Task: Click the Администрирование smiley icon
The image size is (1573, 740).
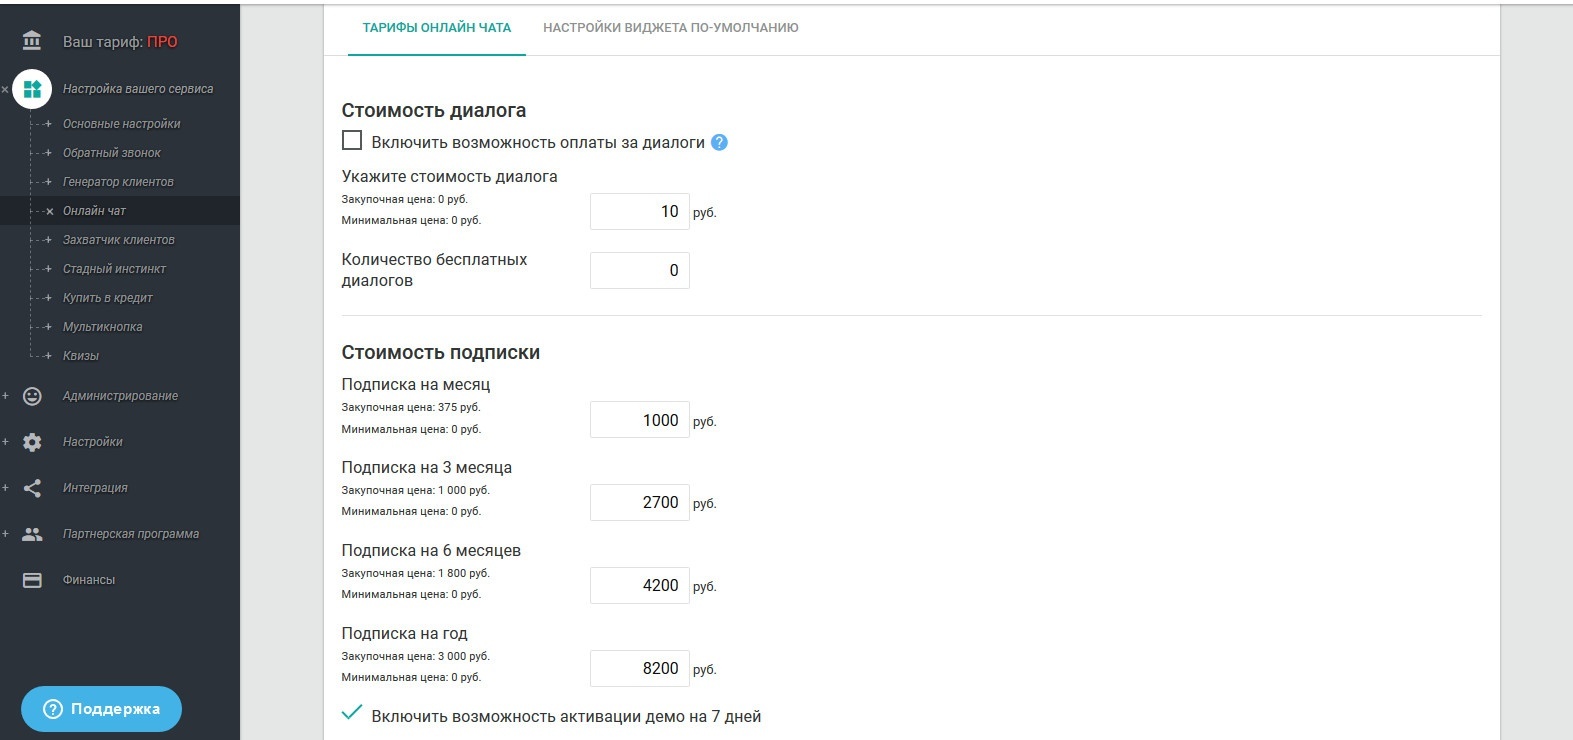Action: pyautogui.click(x=32, y=396)
